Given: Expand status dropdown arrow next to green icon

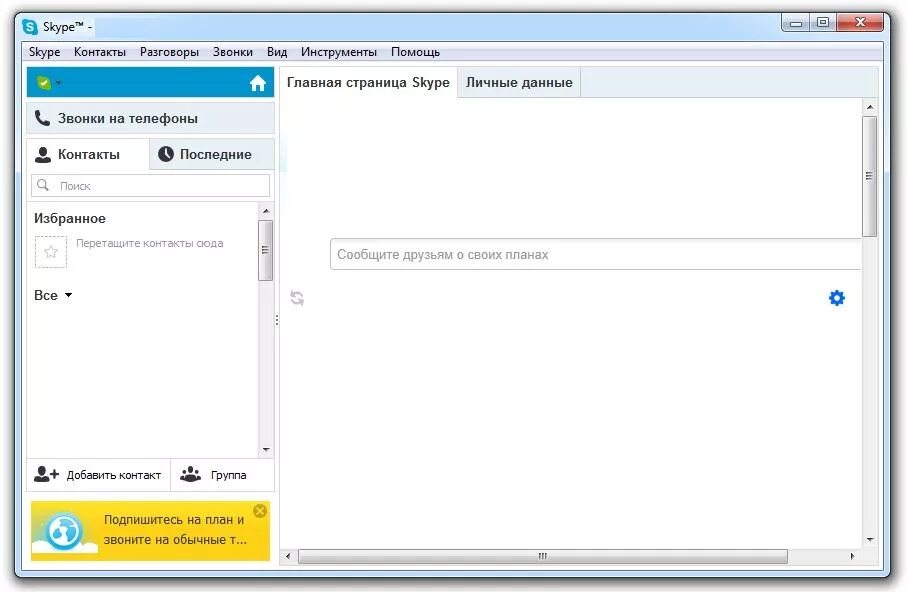Looking at the screenshot, I should (58, 83).
